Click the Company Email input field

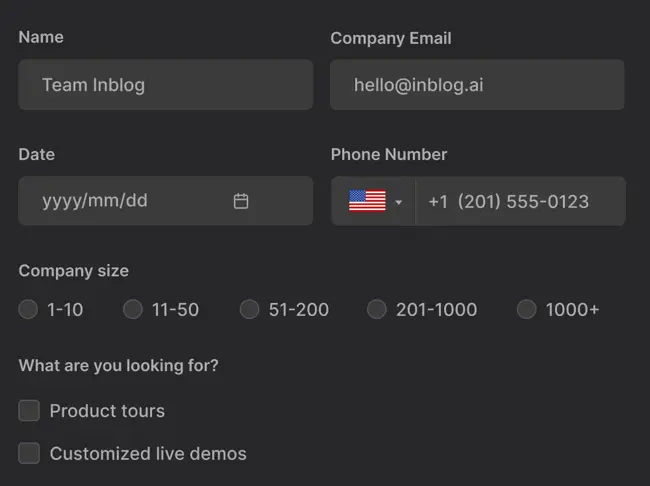pos(477,85)
